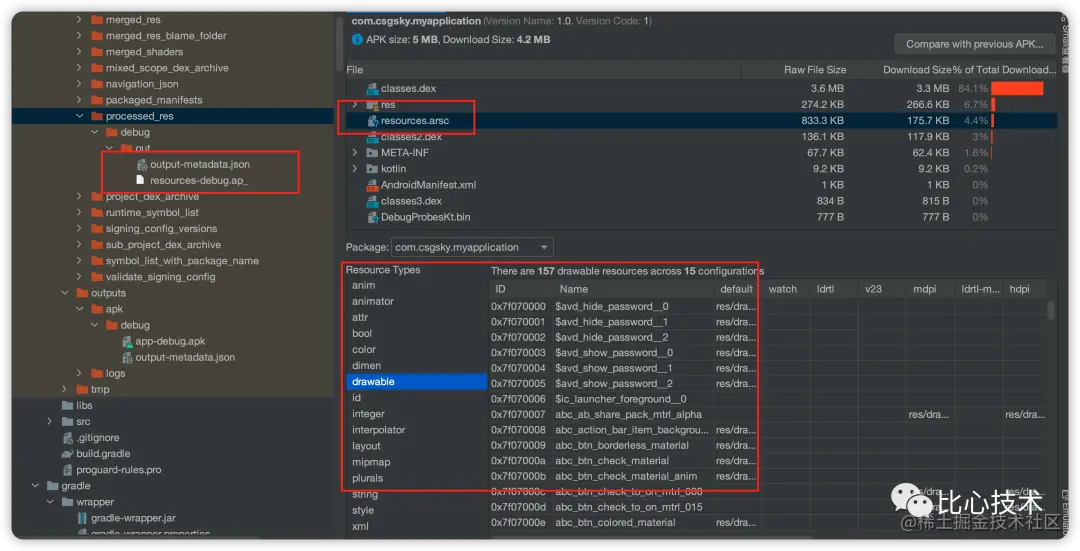The image size is (1080, 551).
Task: Select the style resource type
Action: pyautogui.click(x=363, y=510)
